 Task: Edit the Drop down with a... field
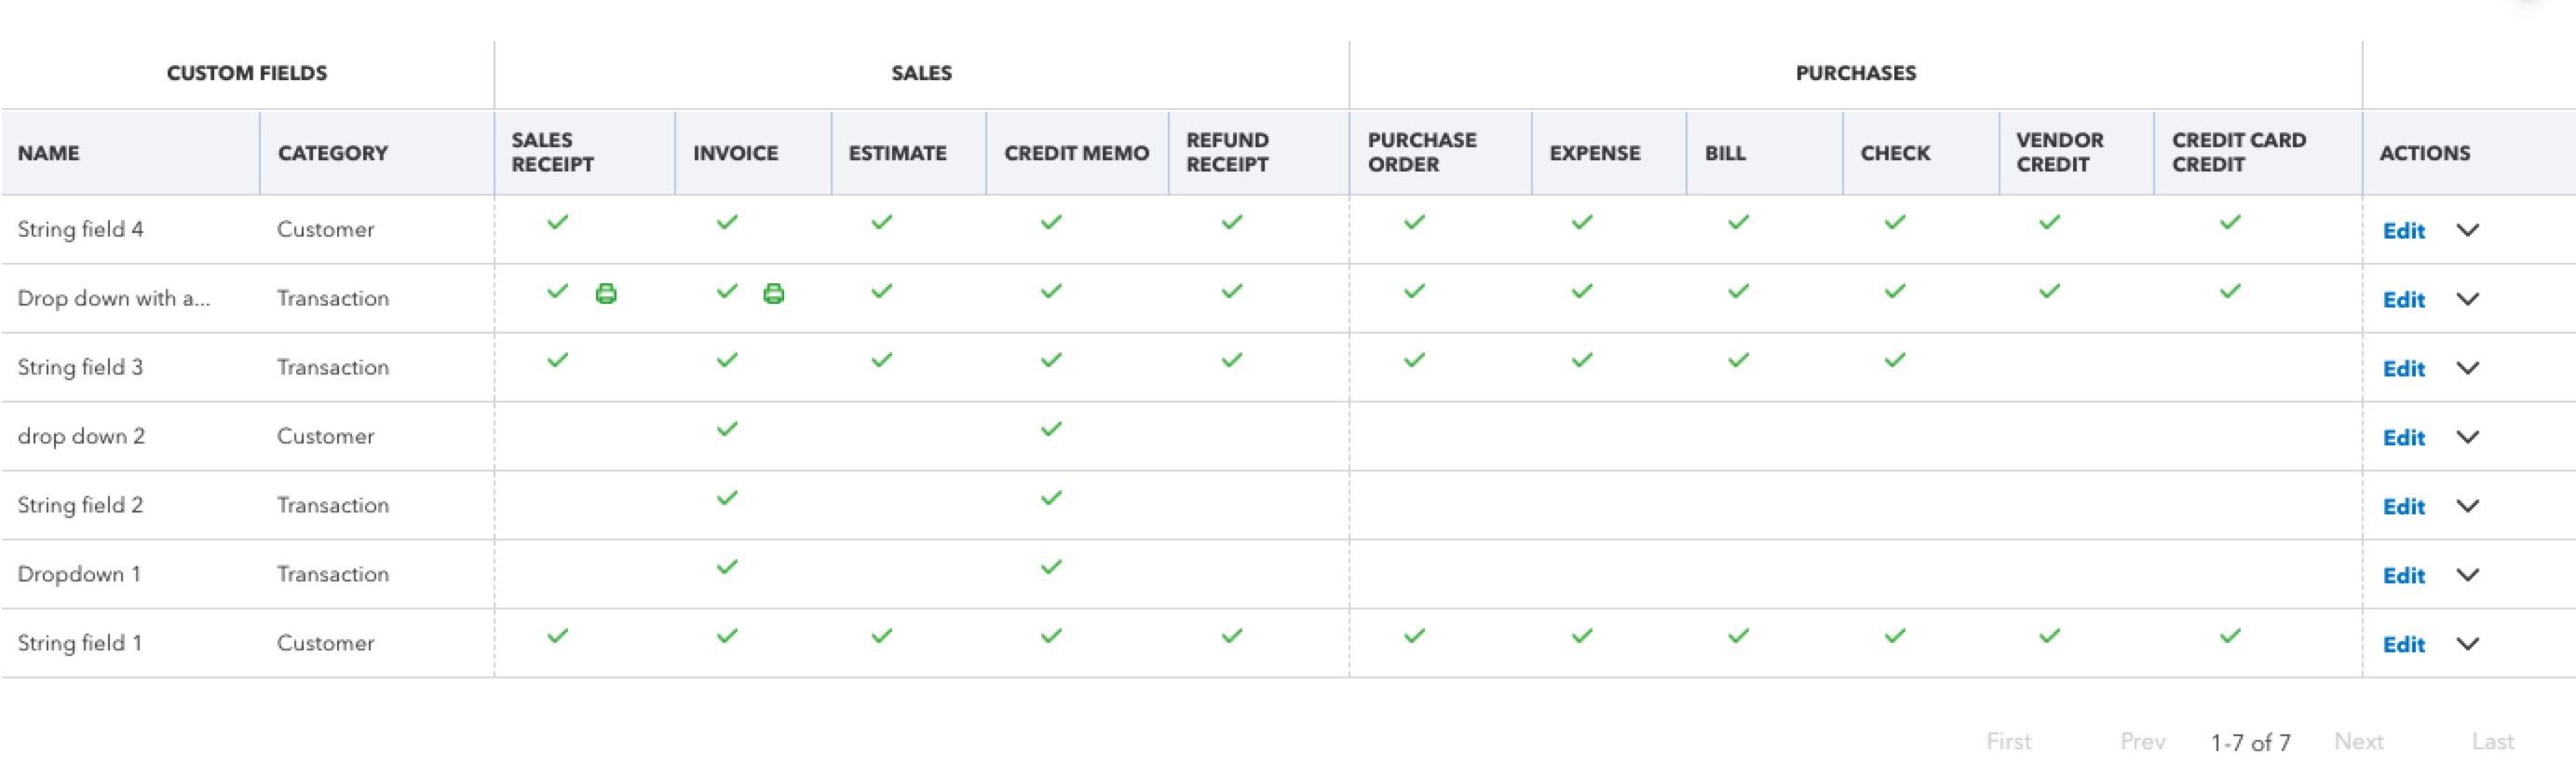[x=2403, y=299]
